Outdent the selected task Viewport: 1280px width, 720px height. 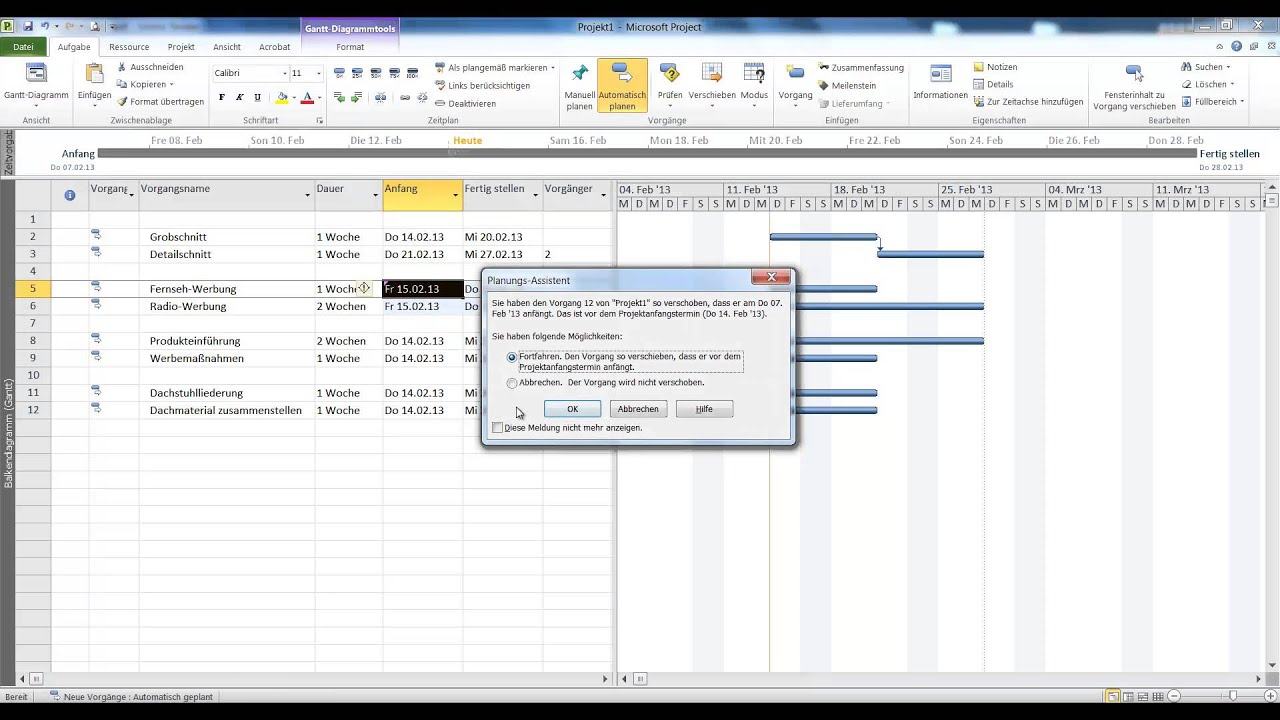coord(340,97)
